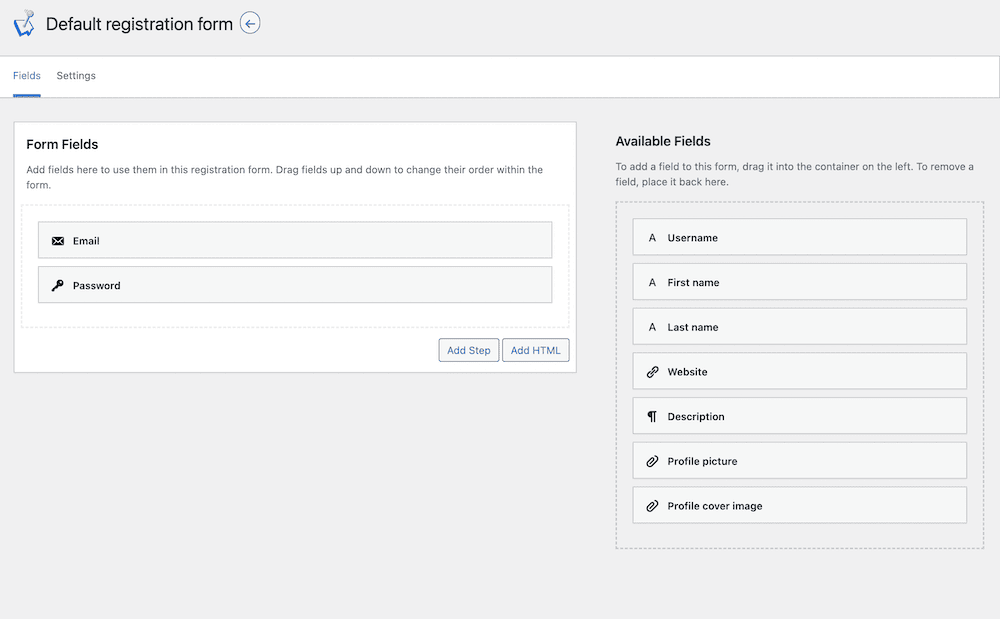Image resolution: width=1000 pixels, height=619 pixels.
Task: Click the paperclip icon beside Profile picture
Action: (652, 461)
